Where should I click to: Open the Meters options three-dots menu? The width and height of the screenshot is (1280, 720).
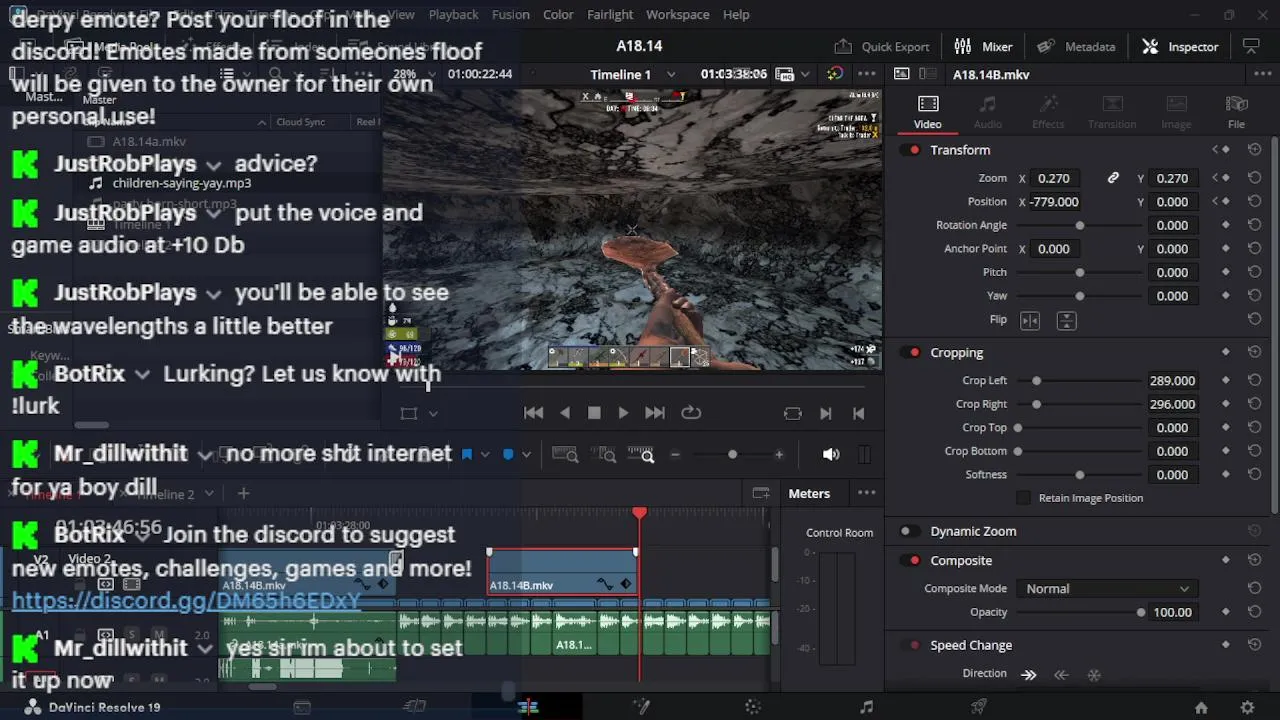866,493
